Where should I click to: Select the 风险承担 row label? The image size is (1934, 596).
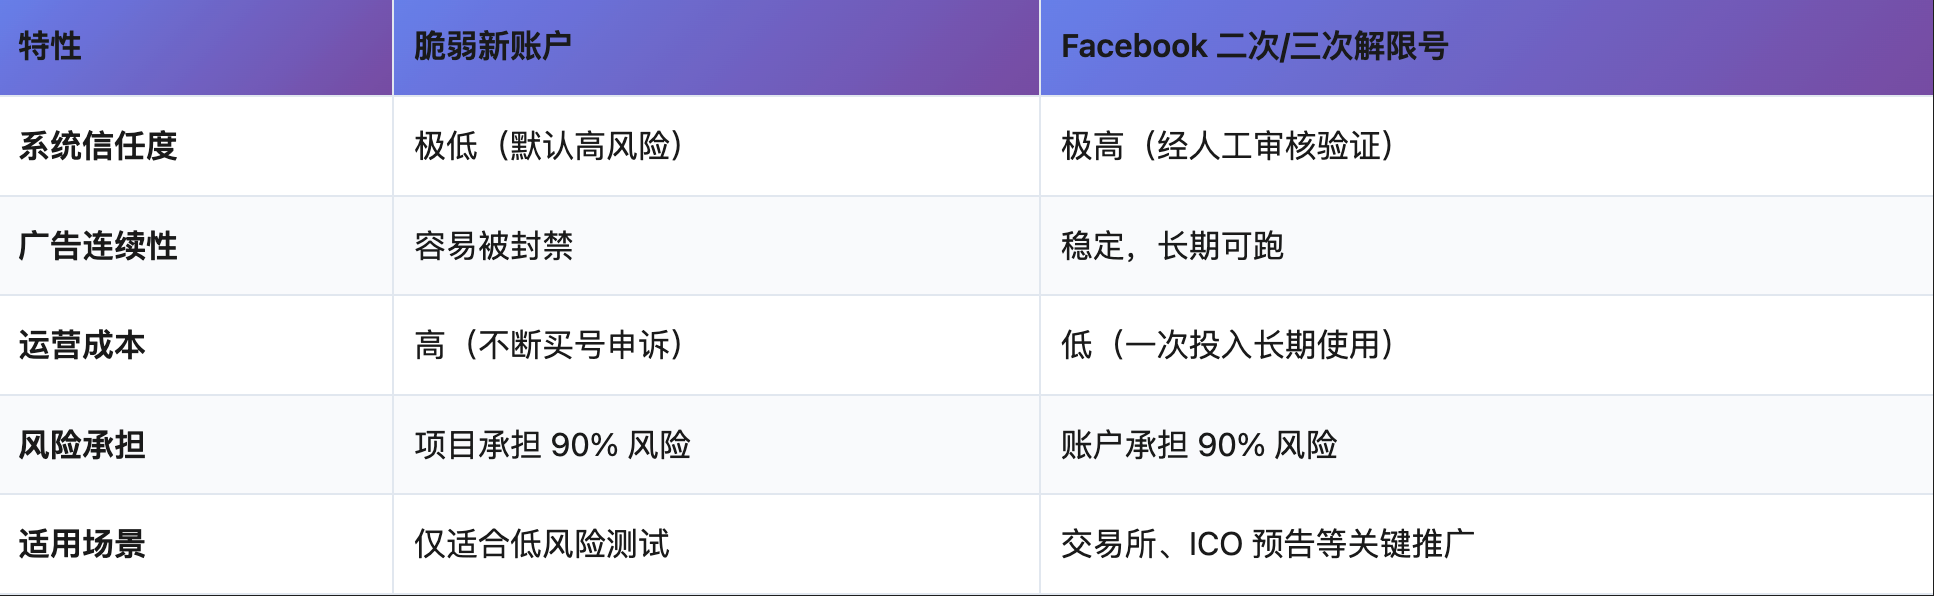(82, 445)
